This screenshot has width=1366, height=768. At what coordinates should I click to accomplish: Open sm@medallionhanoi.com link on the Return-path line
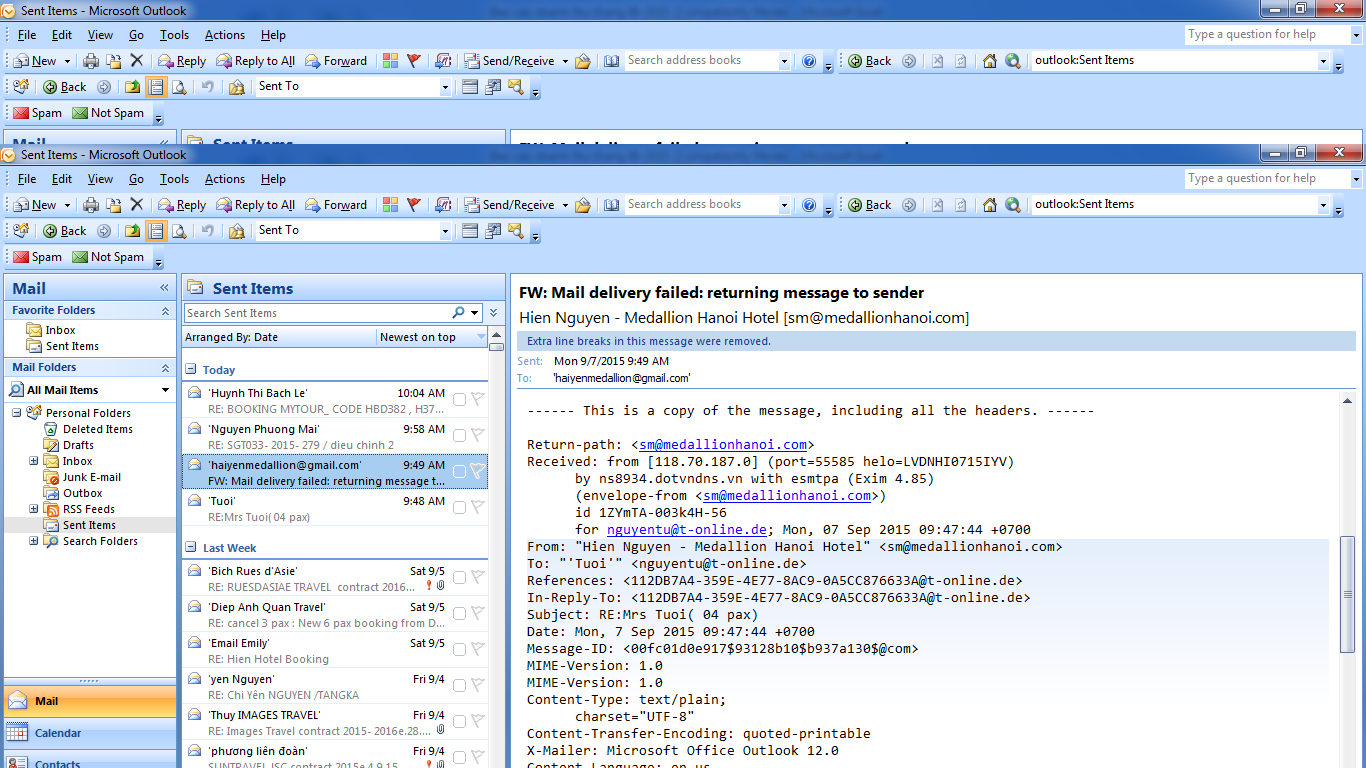click(x=723, y=445)
